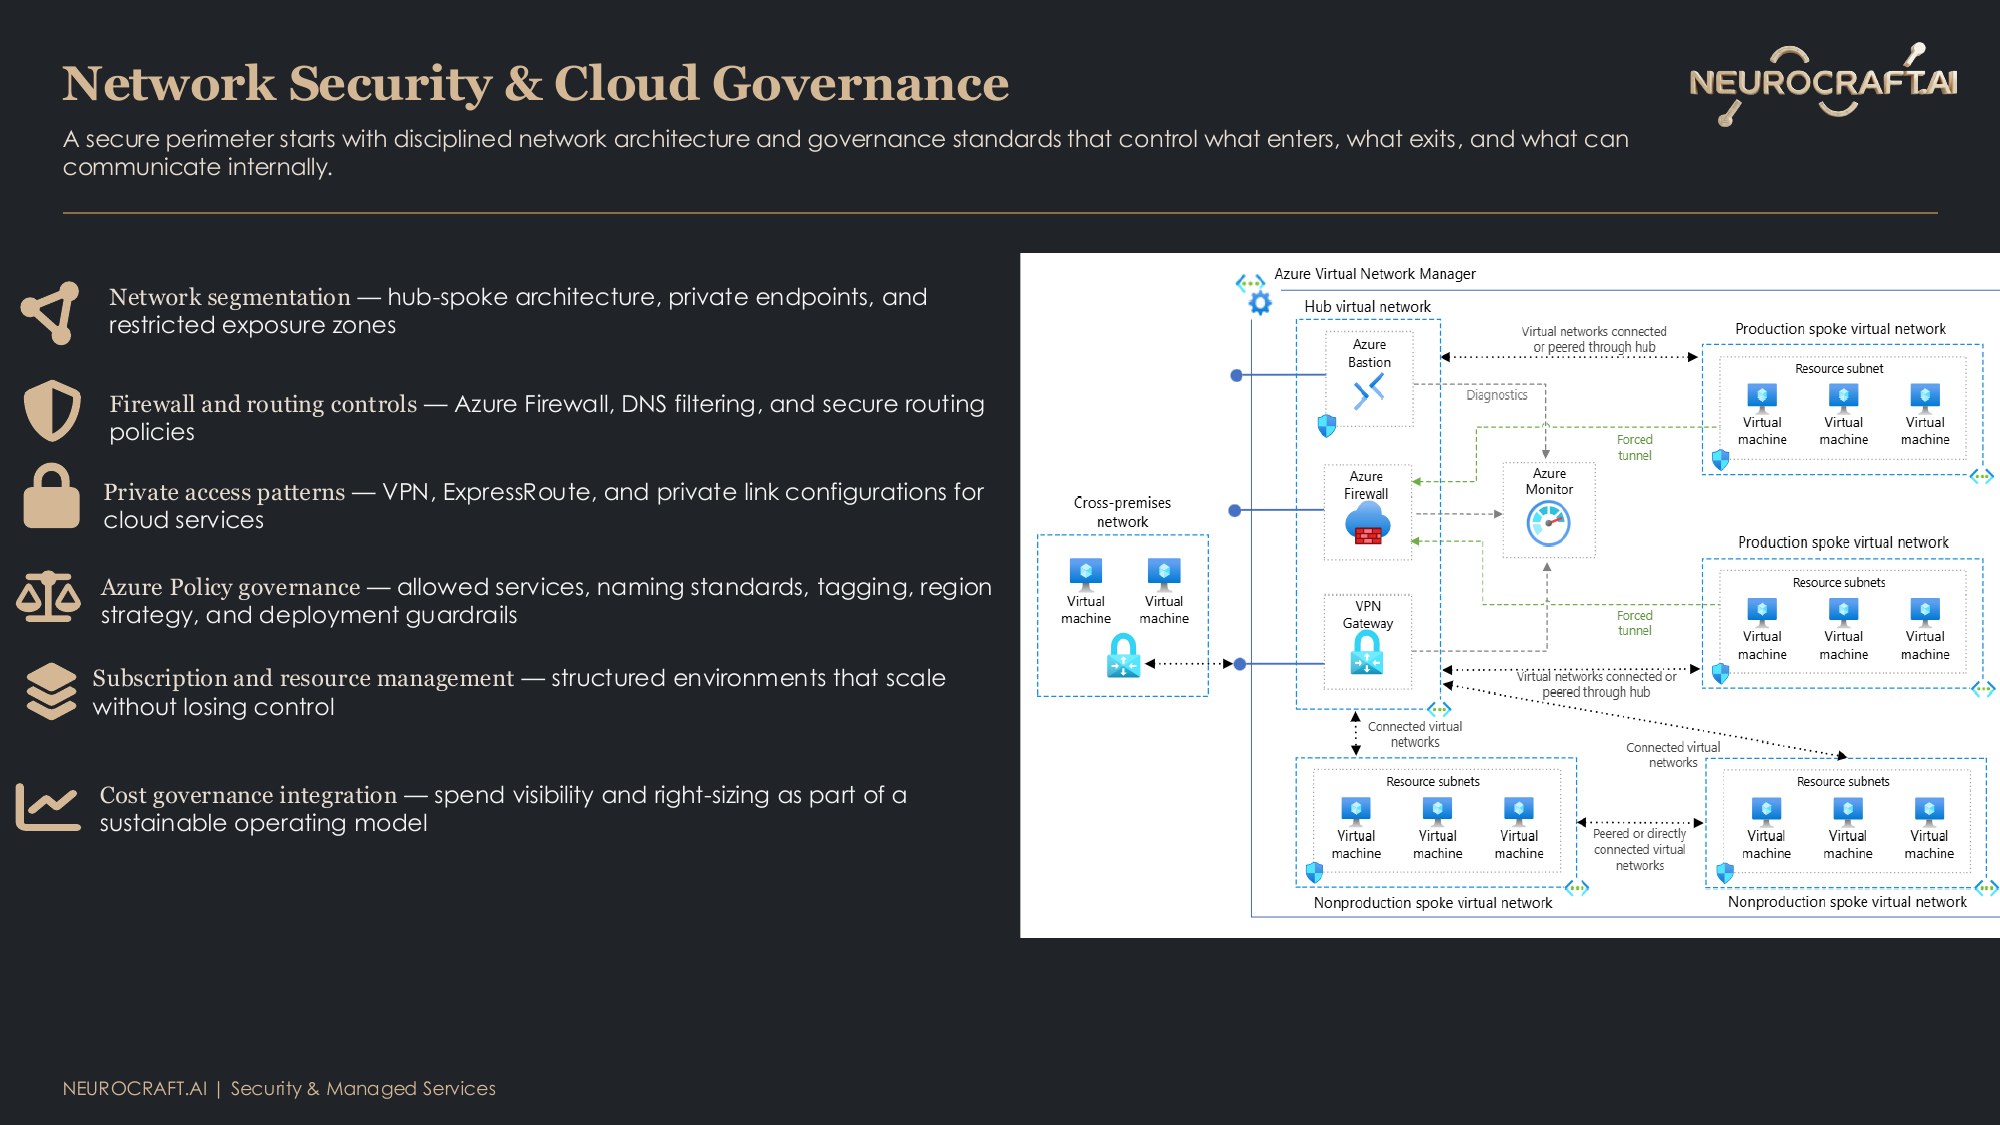Click the Subscription and resource management bullet text
2000x1125 pixels.
point(519,692)
